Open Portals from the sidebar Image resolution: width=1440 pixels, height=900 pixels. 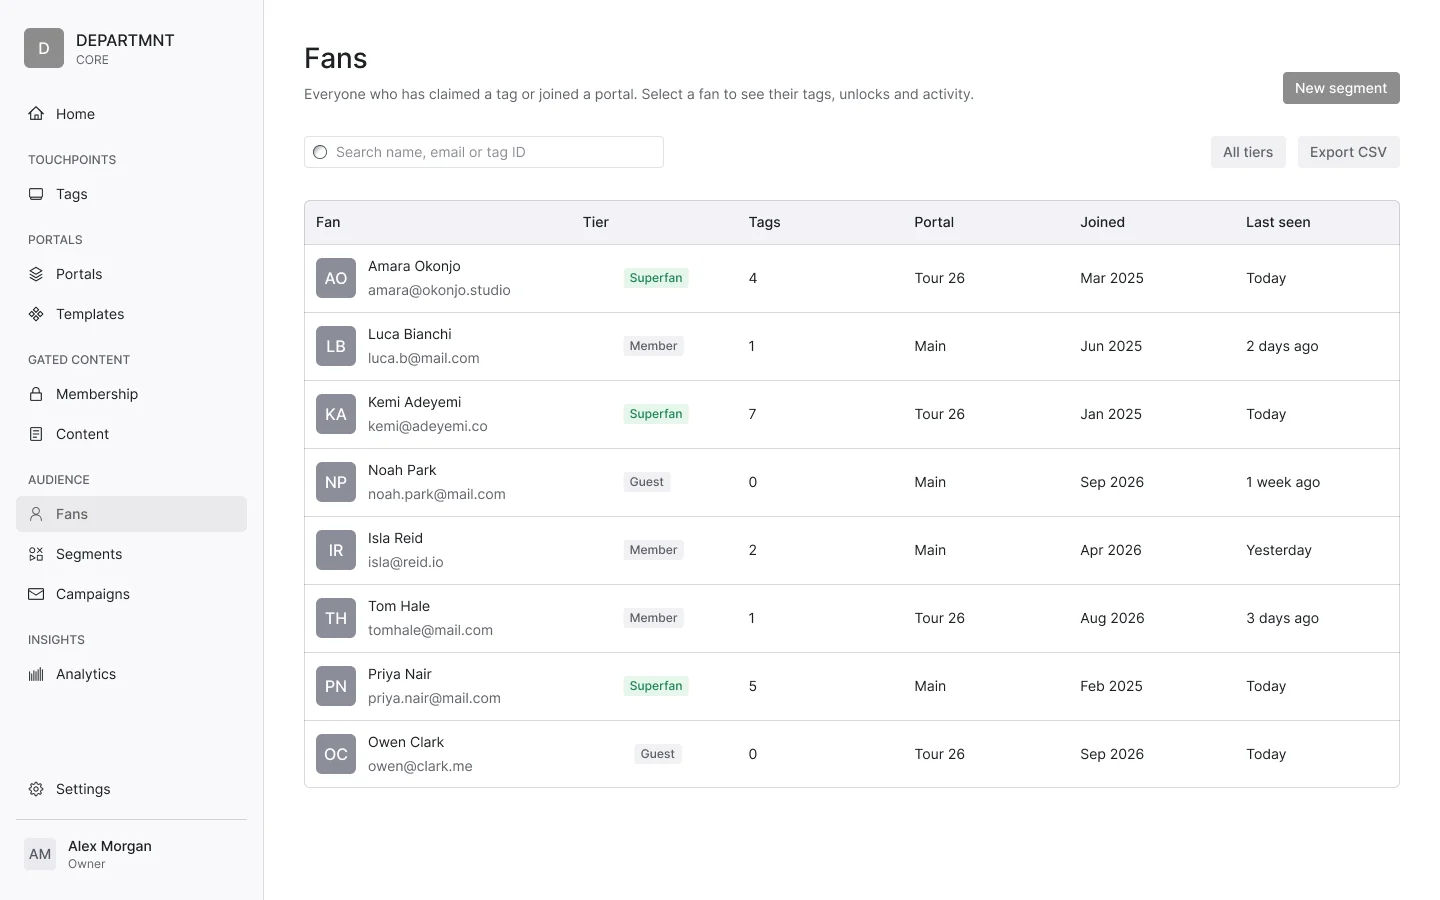coord(131,274)
